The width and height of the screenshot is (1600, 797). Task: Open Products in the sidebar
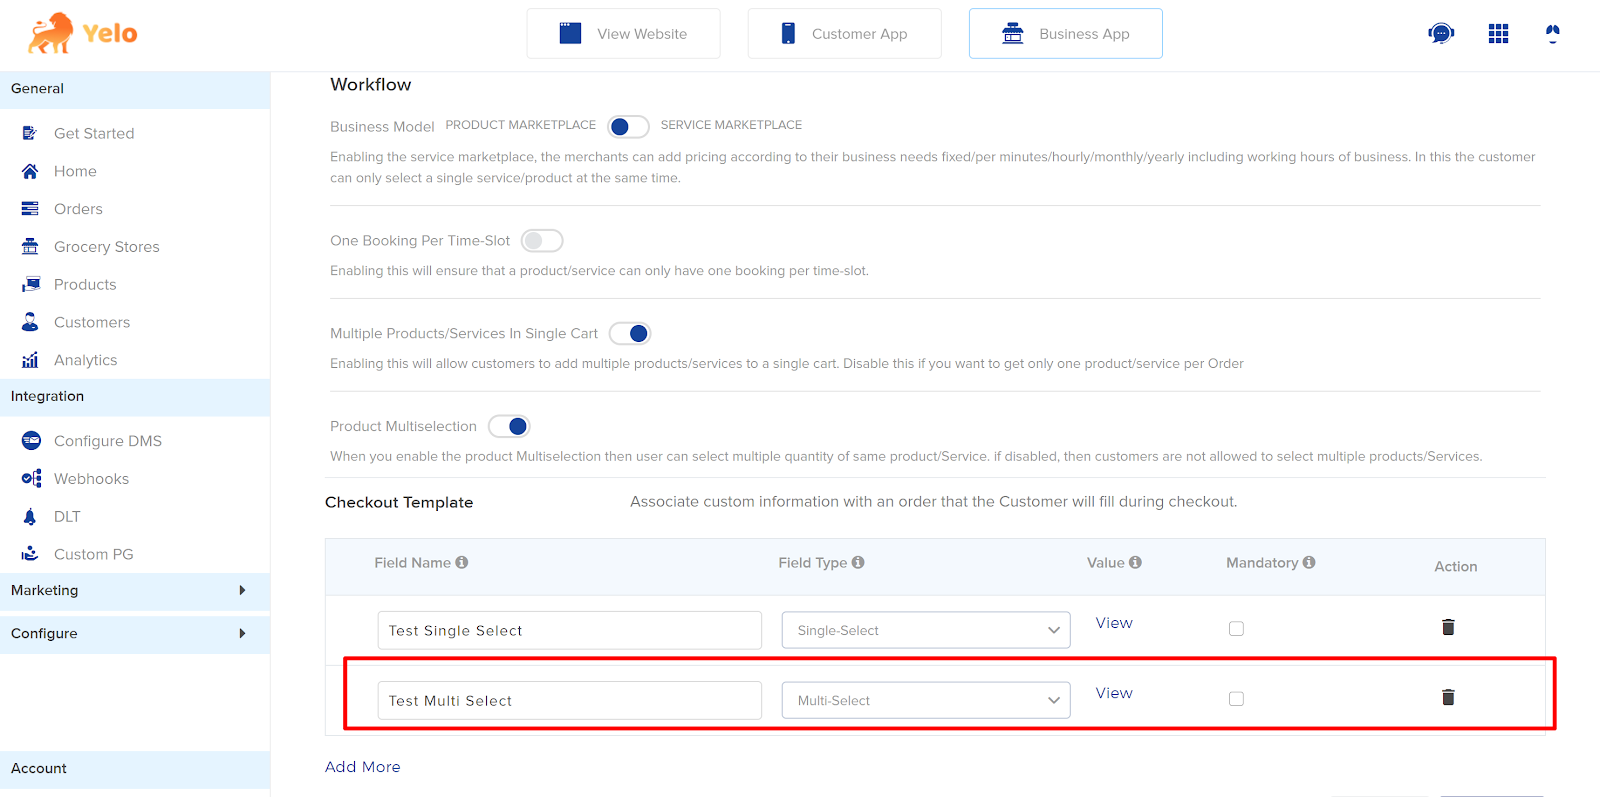coord(85,285)
